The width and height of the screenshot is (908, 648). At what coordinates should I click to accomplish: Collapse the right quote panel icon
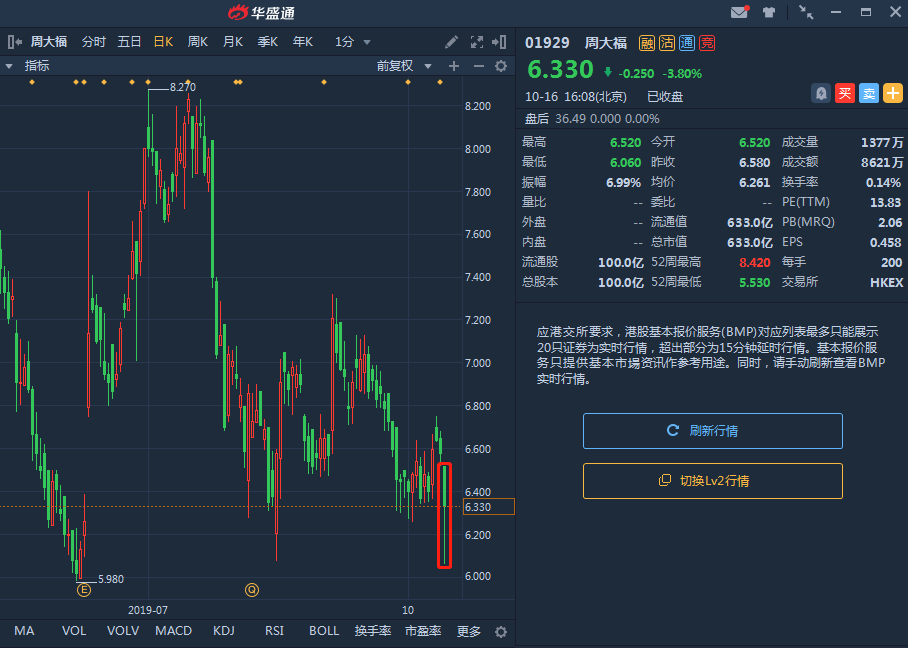[x=499, y=42]
